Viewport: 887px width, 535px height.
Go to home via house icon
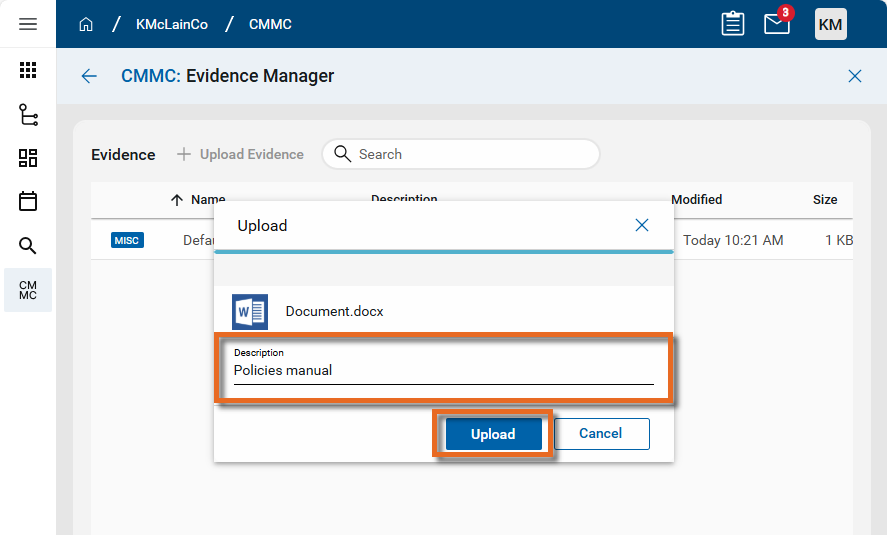click(86, 24)
